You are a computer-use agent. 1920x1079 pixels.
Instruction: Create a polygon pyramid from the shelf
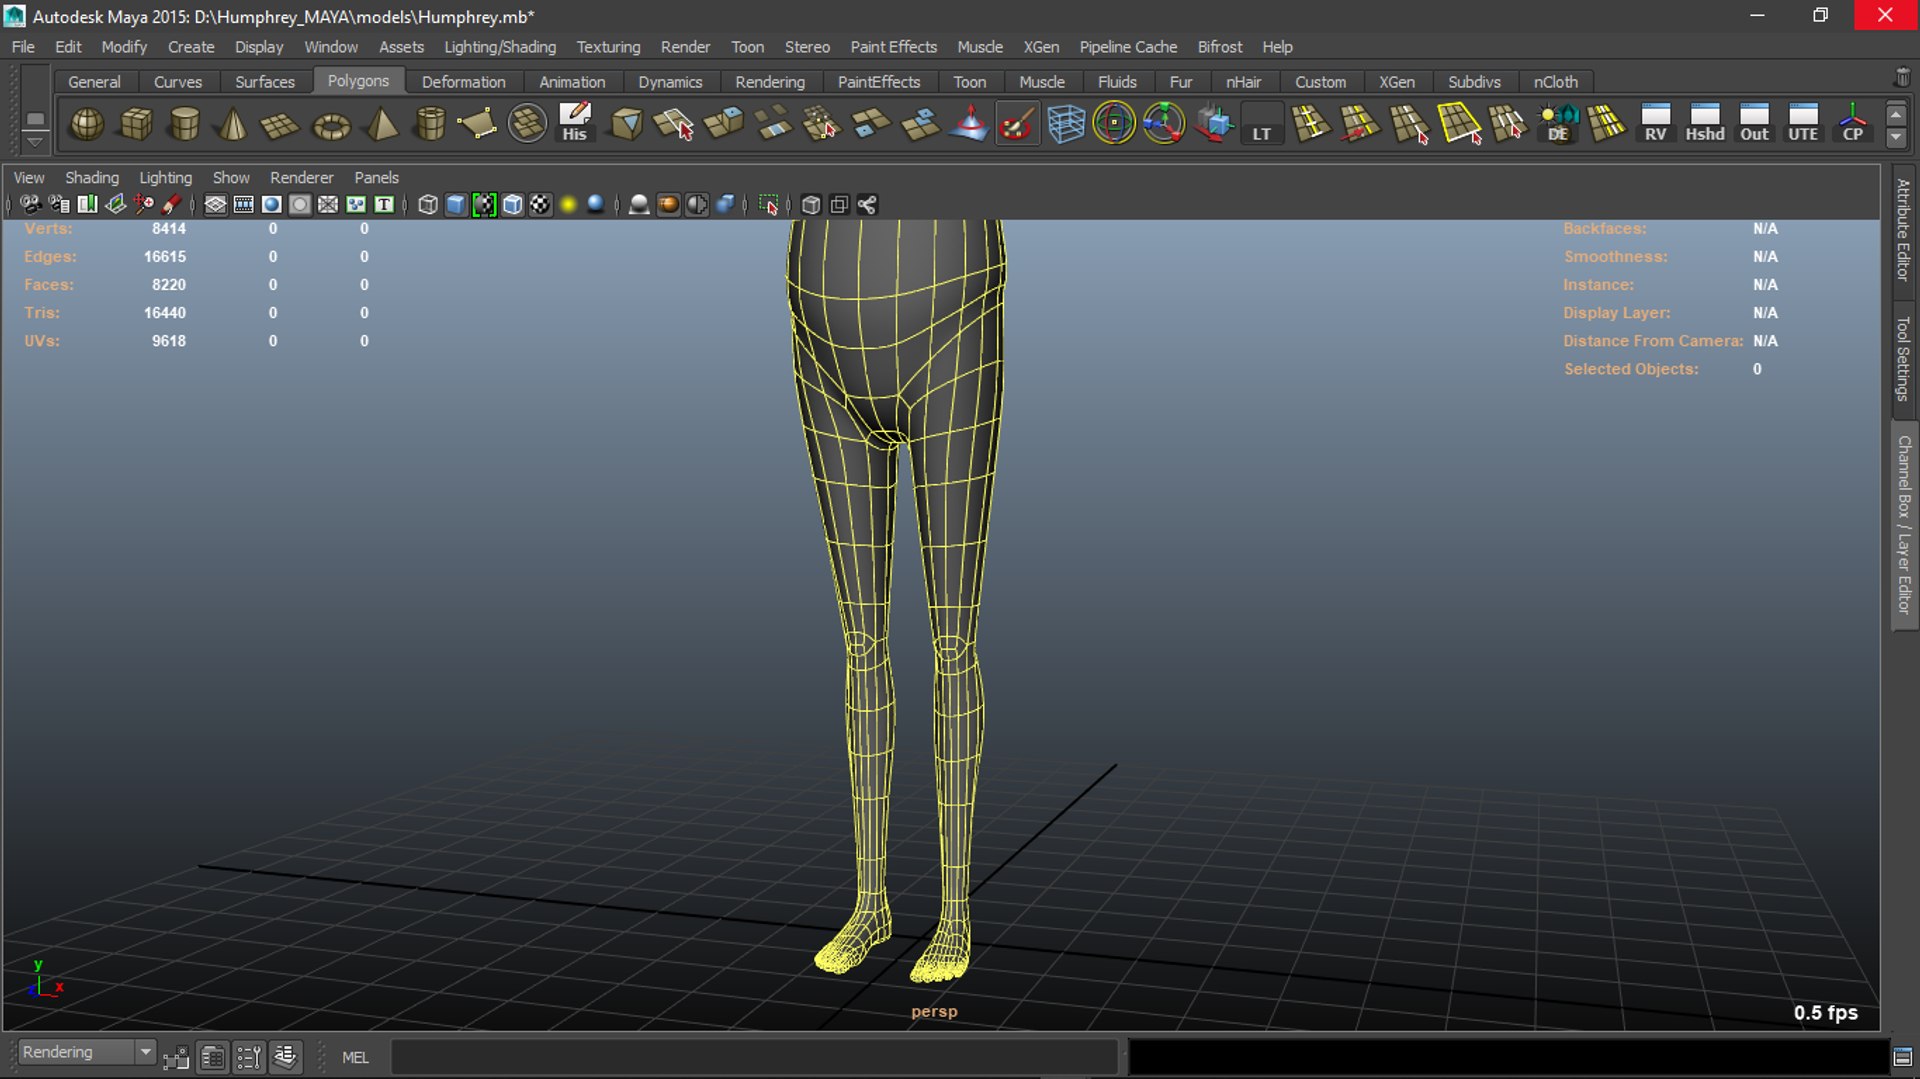381,124
